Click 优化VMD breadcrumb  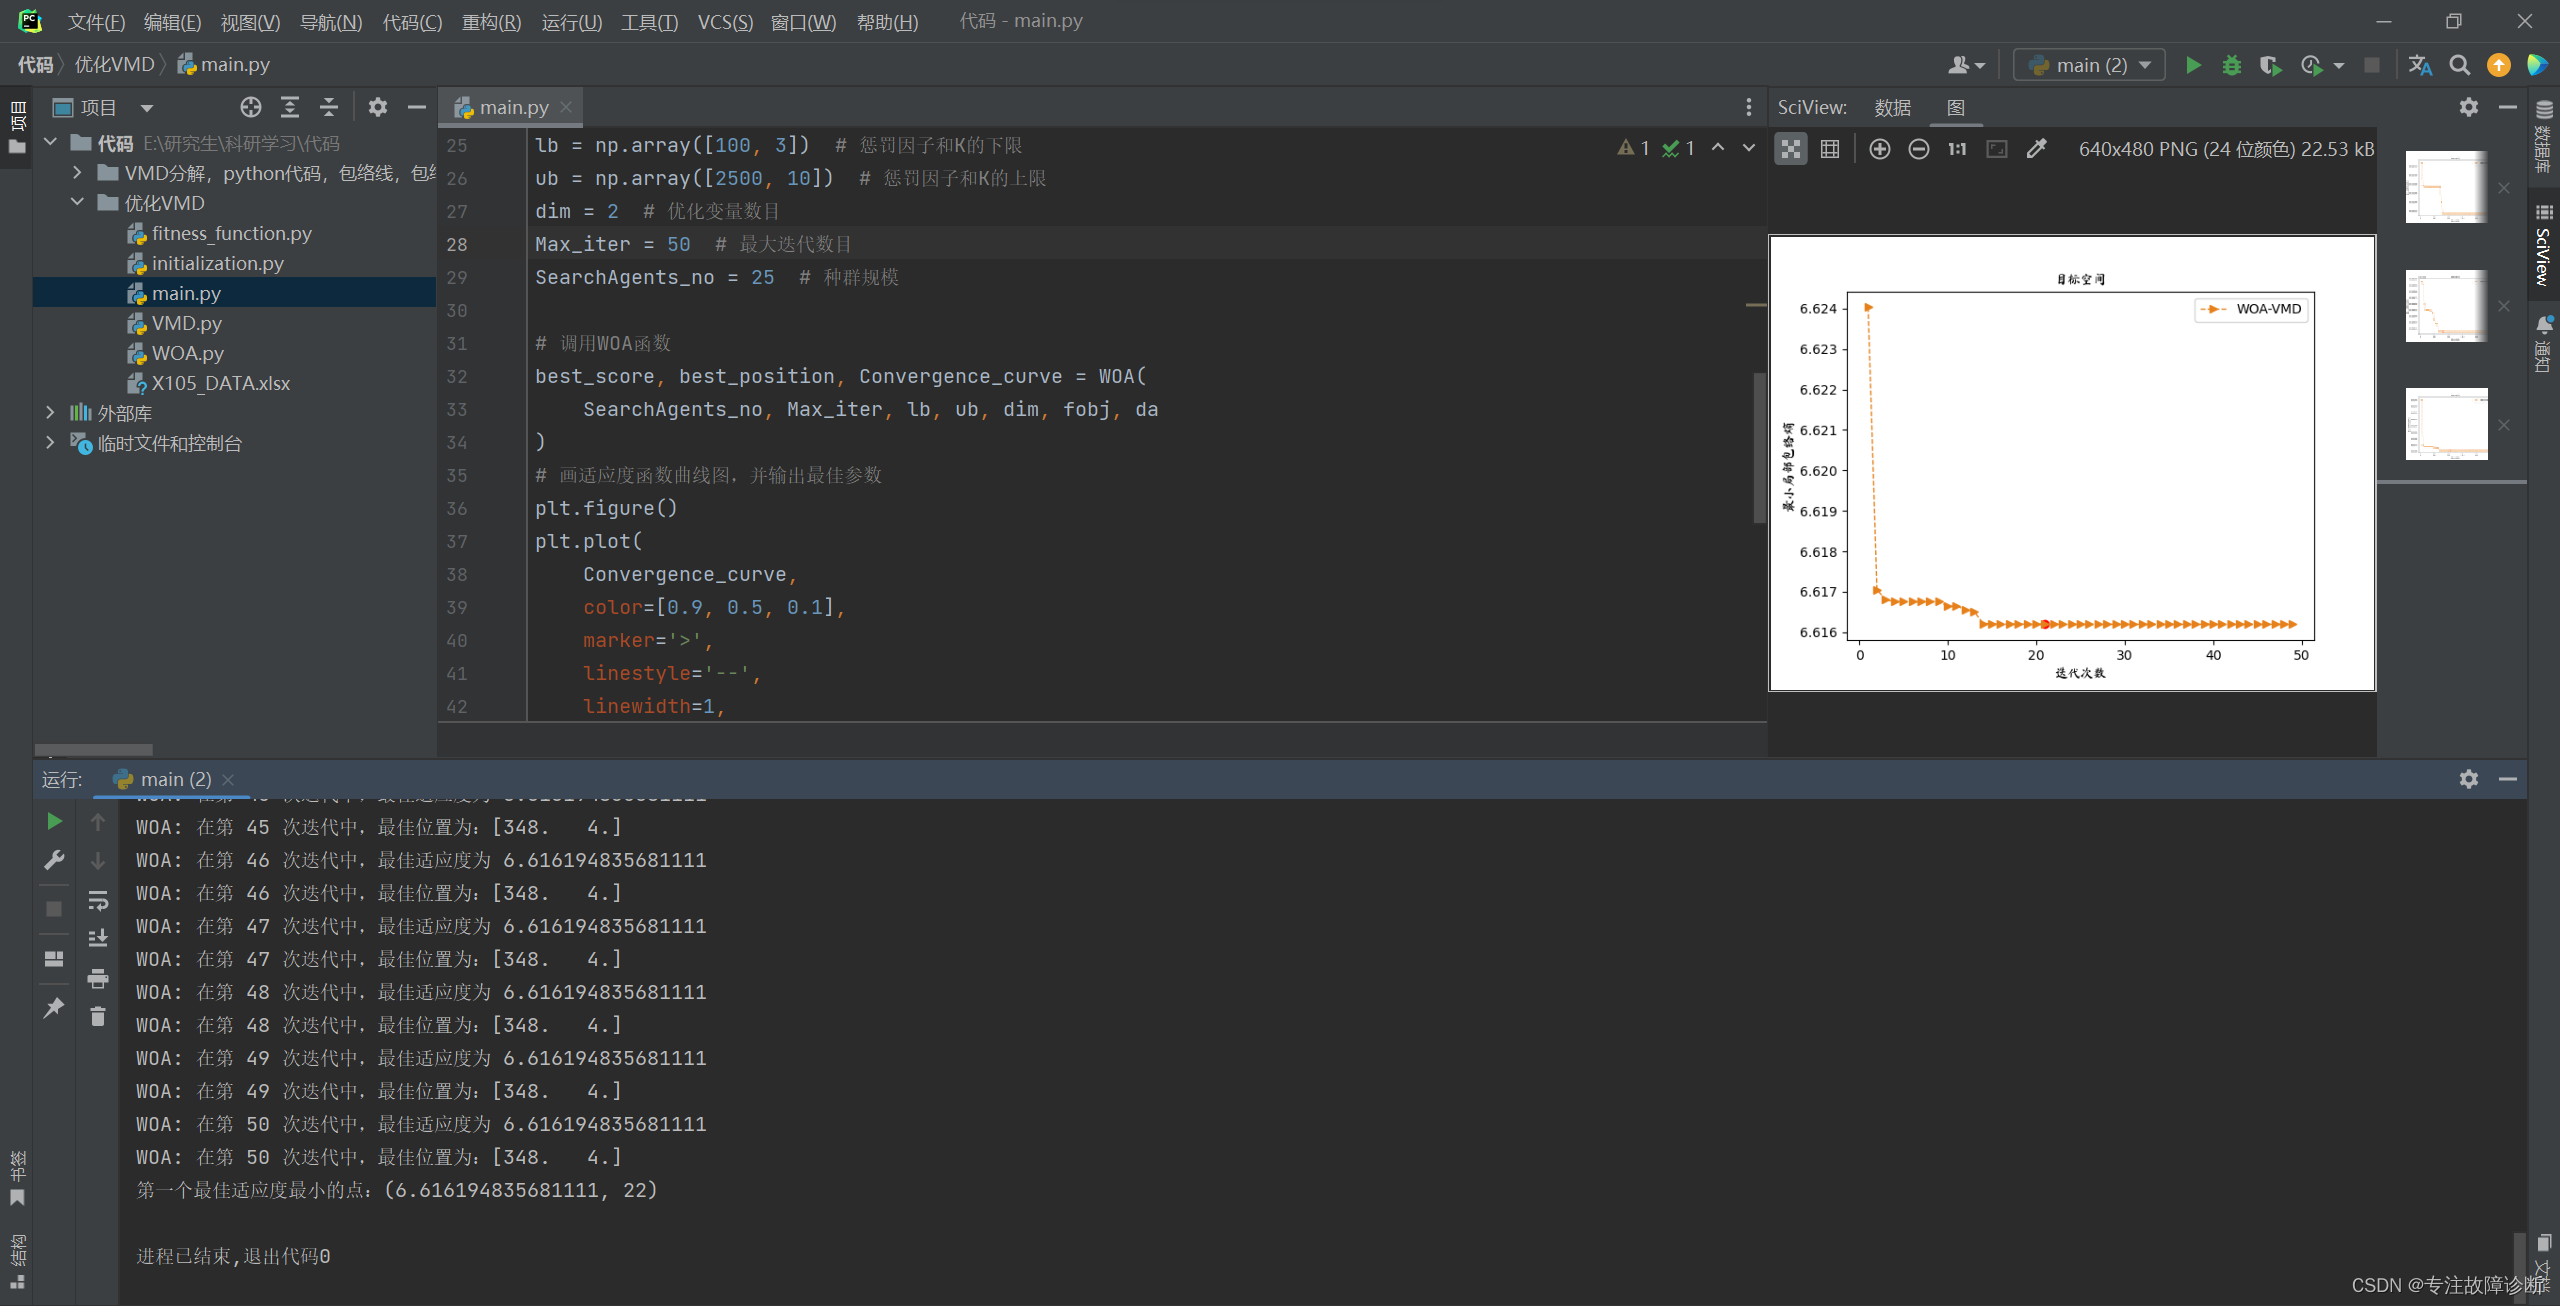point(114,65)
